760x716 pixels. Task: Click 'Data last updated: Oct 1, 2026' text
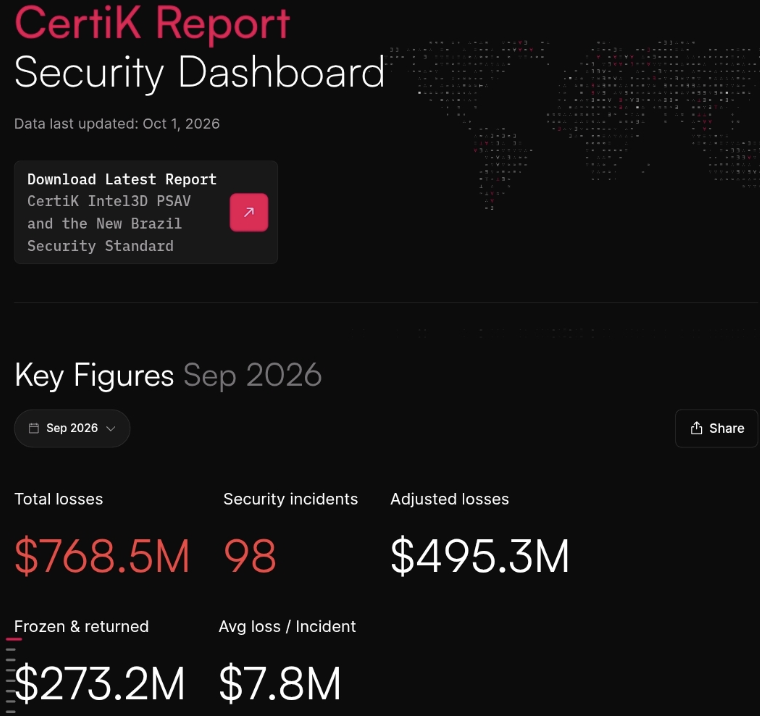tap(117, 124)
